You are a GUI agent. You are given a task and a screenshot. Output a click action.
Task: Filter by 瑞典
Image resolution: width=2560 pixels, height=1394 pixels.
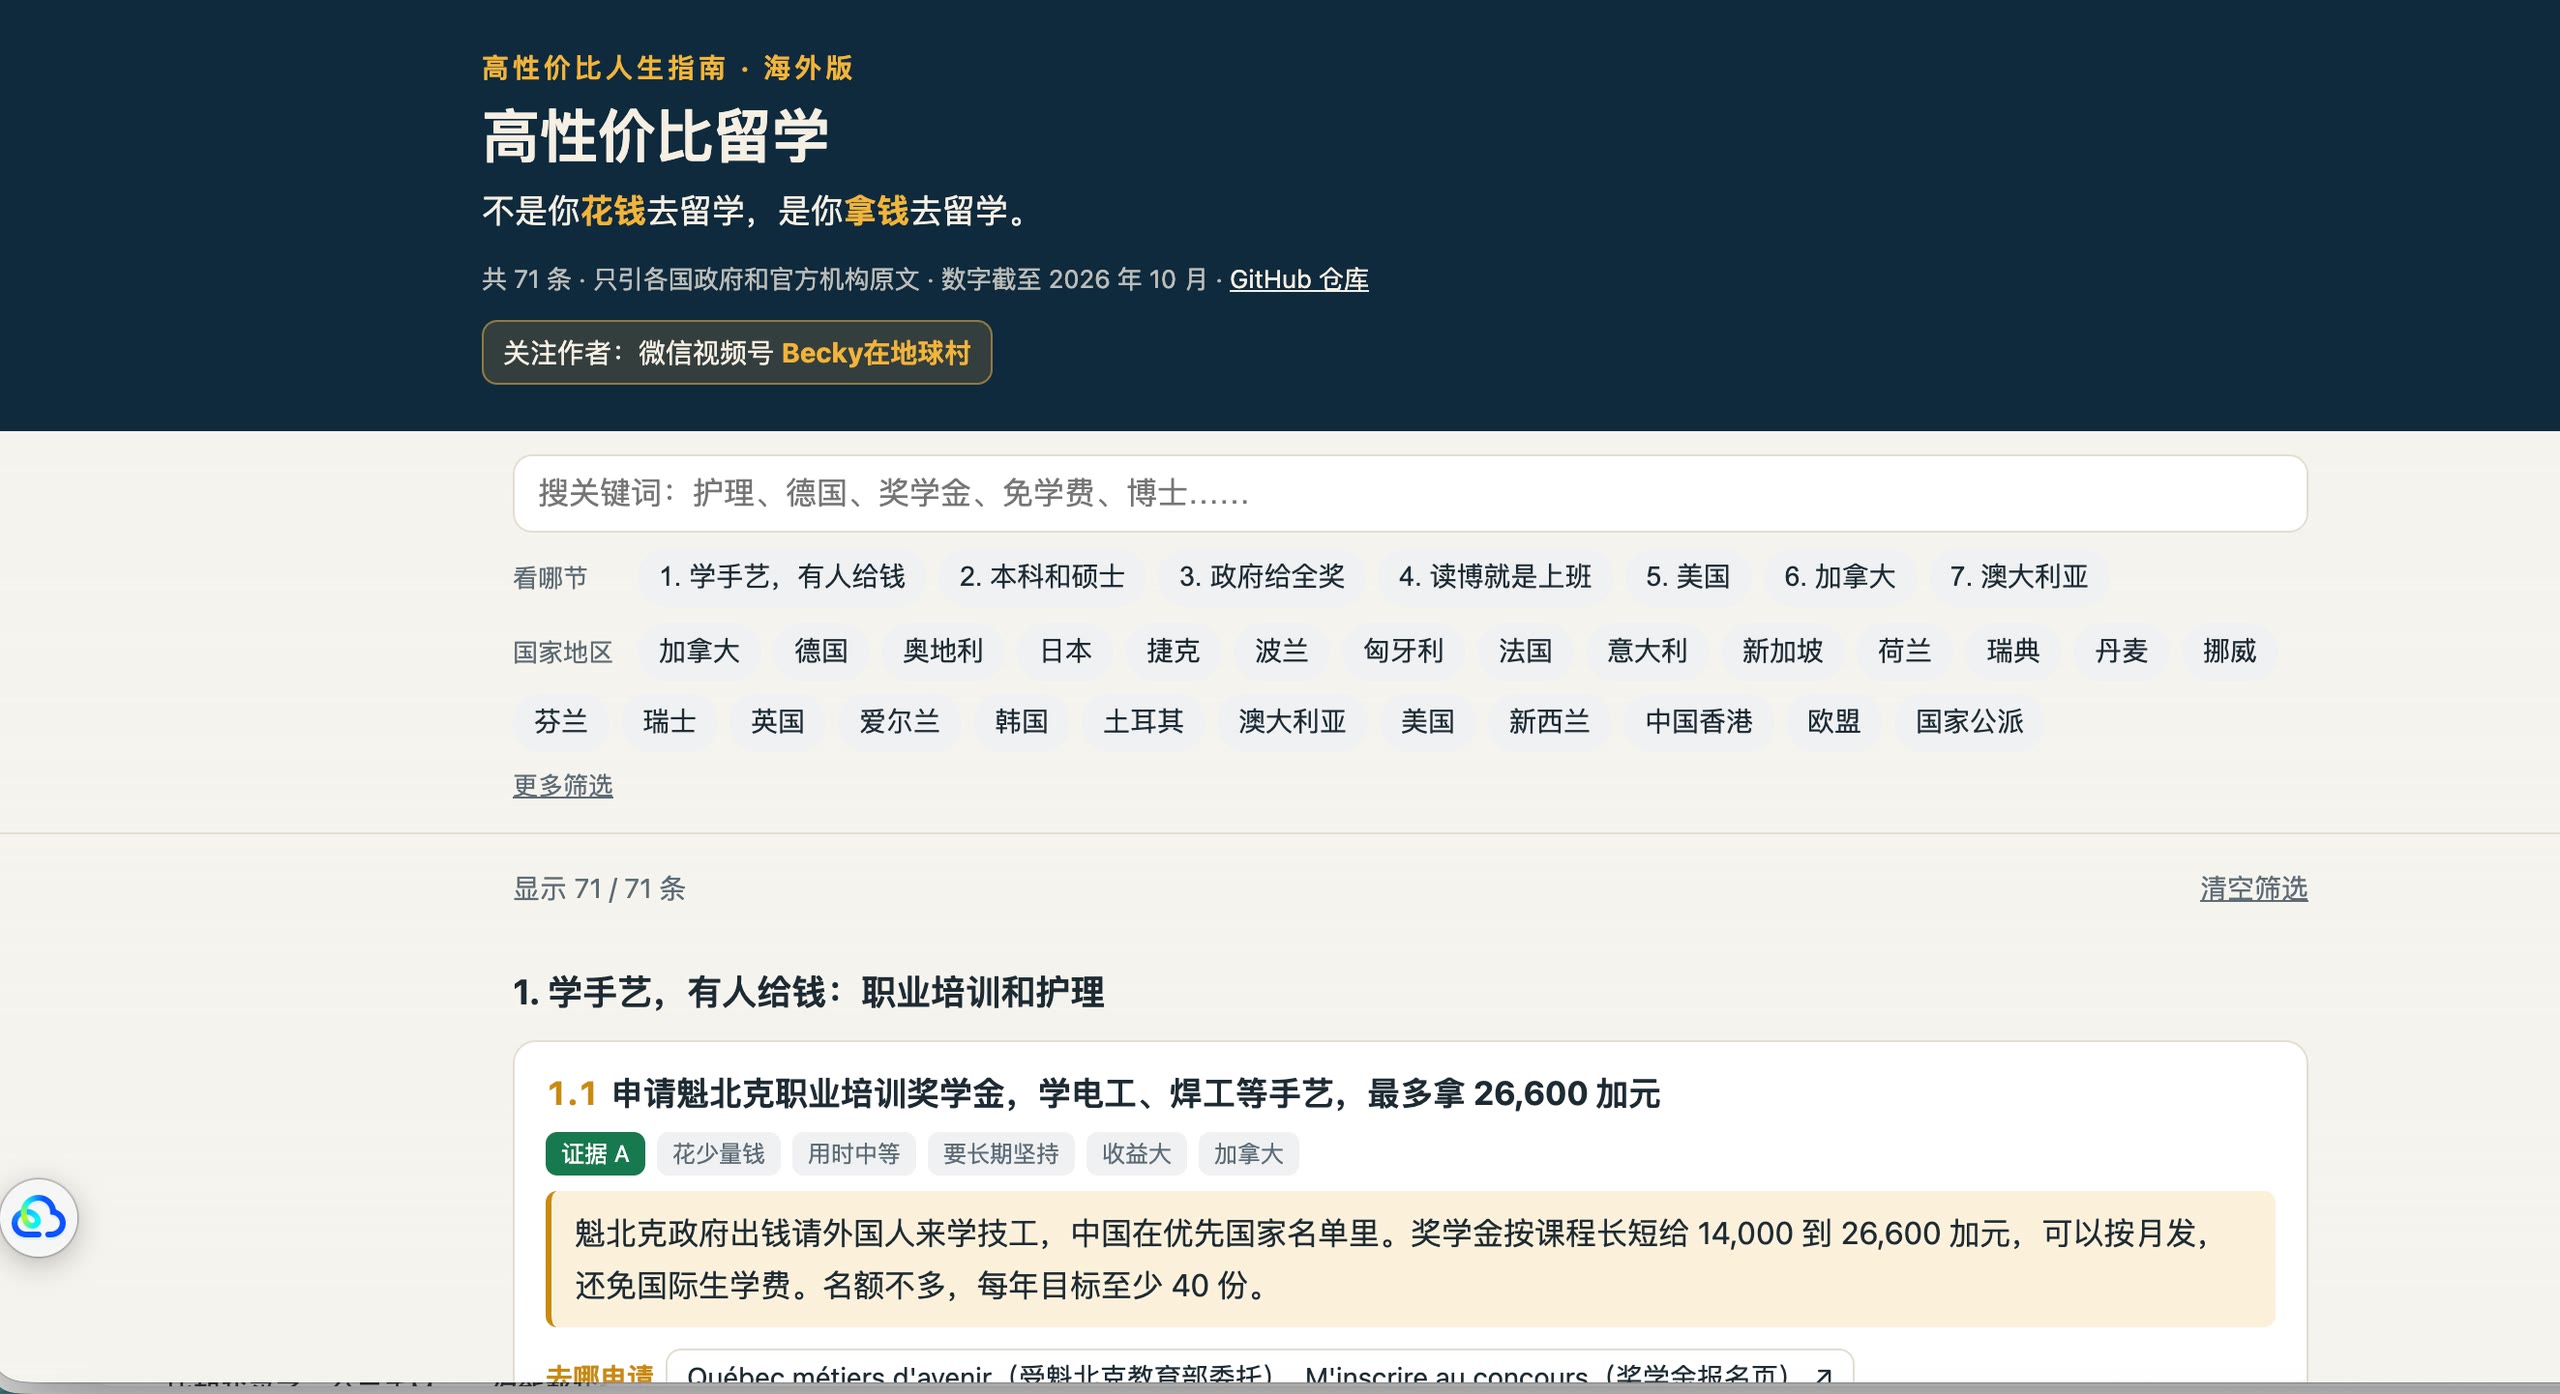pos(2013,651)
